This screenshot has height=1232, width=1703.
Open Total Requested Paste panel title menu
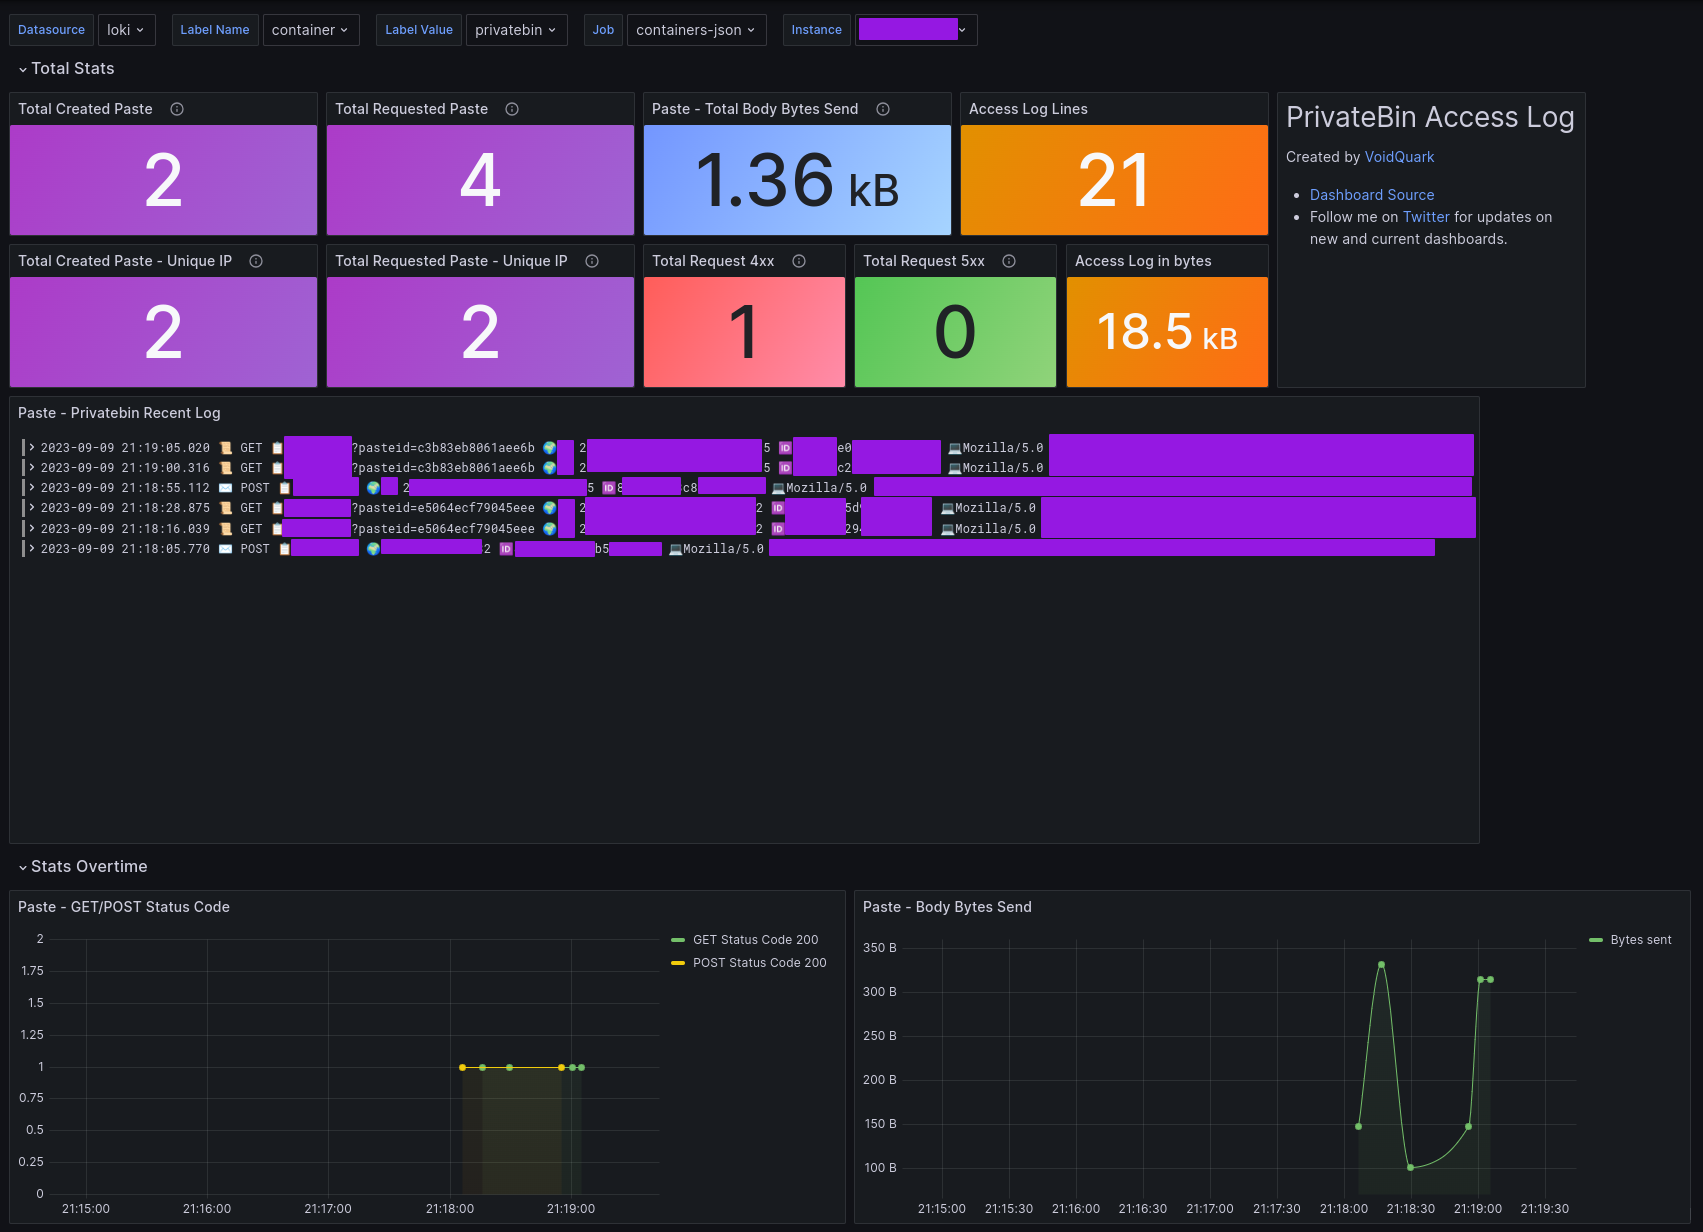(x=411, y=109)
